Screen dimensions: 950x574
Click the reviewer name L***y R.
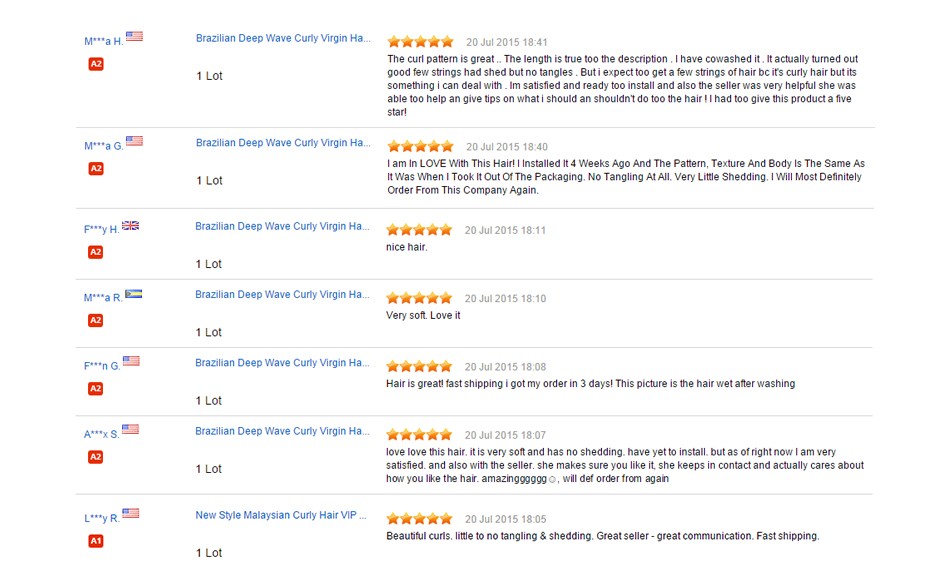[102, 519]
